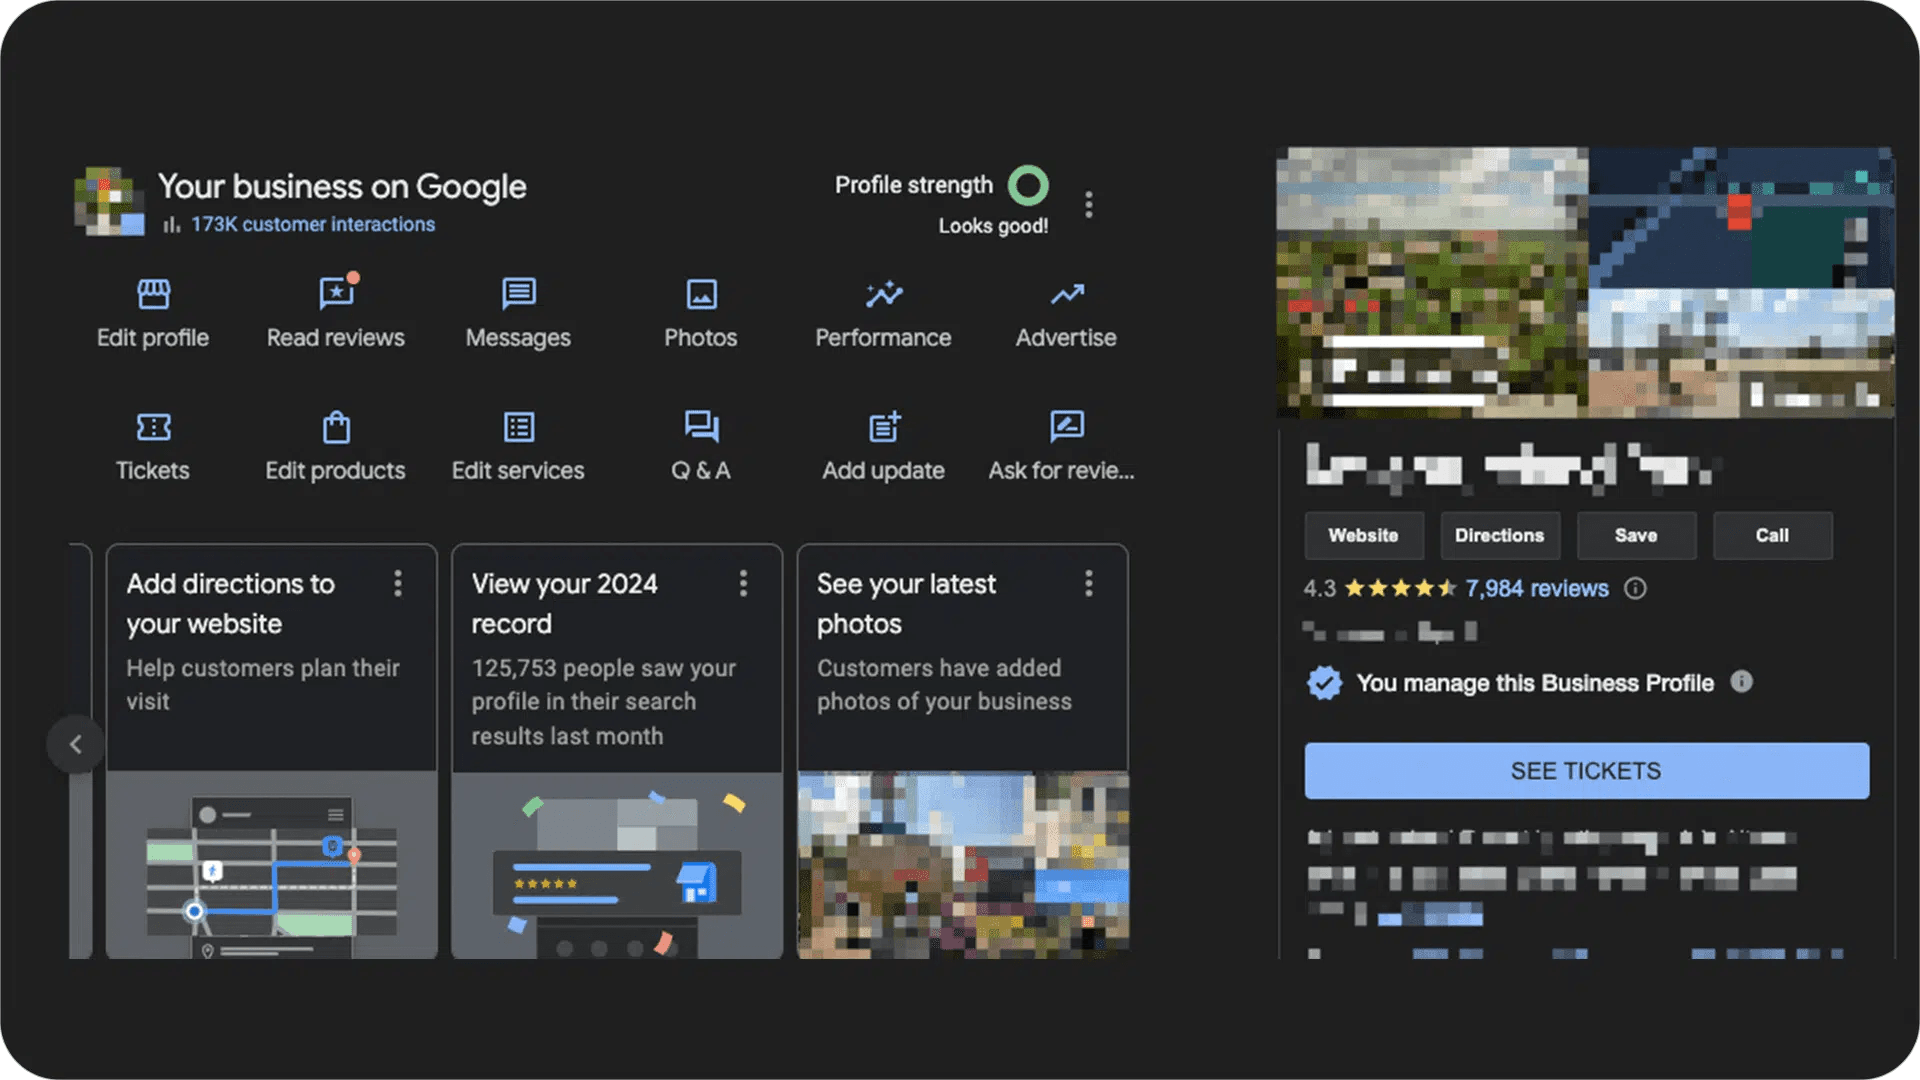Open the large business photo on left
The image size is (1920, 1080).
pos(1432,283)
